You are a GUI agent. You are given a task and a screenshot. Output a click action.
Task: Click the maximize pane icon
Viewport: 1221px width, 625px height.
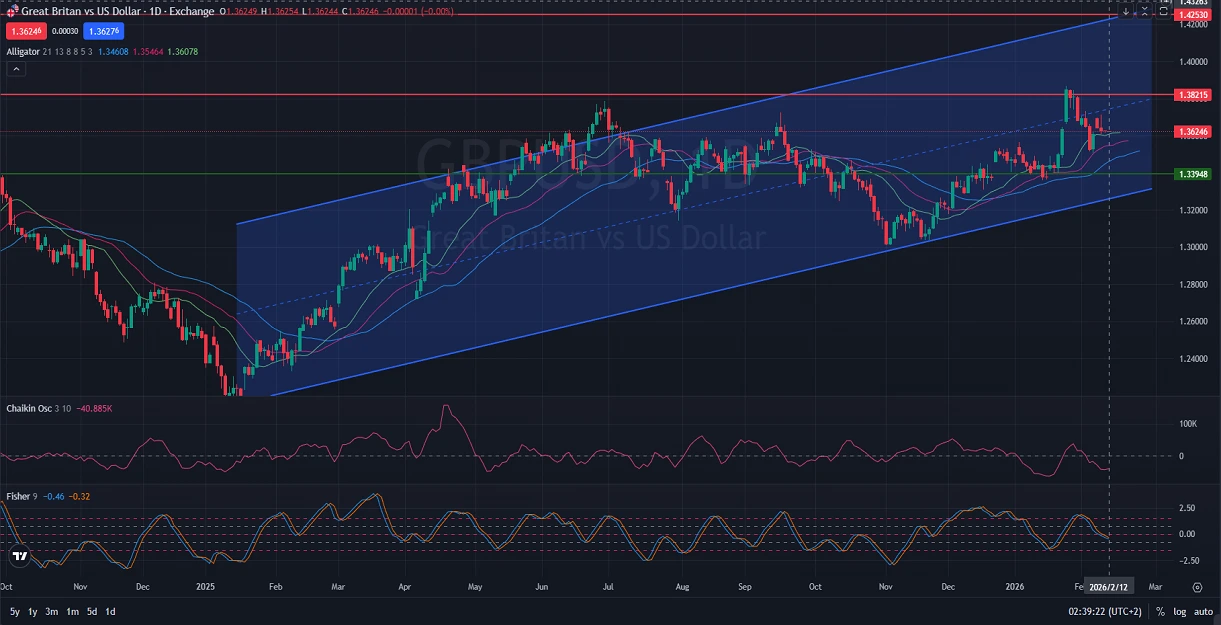coord(1163,12)
